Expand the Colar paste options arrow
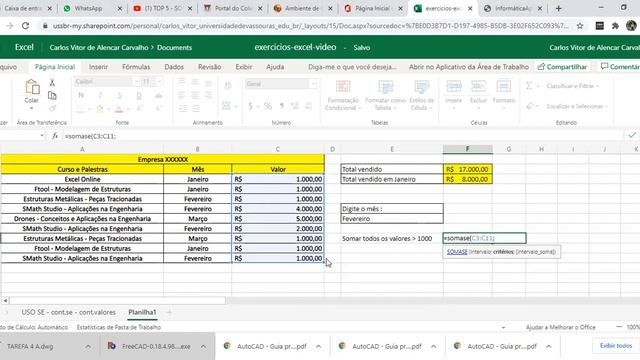 pos(31,109)
